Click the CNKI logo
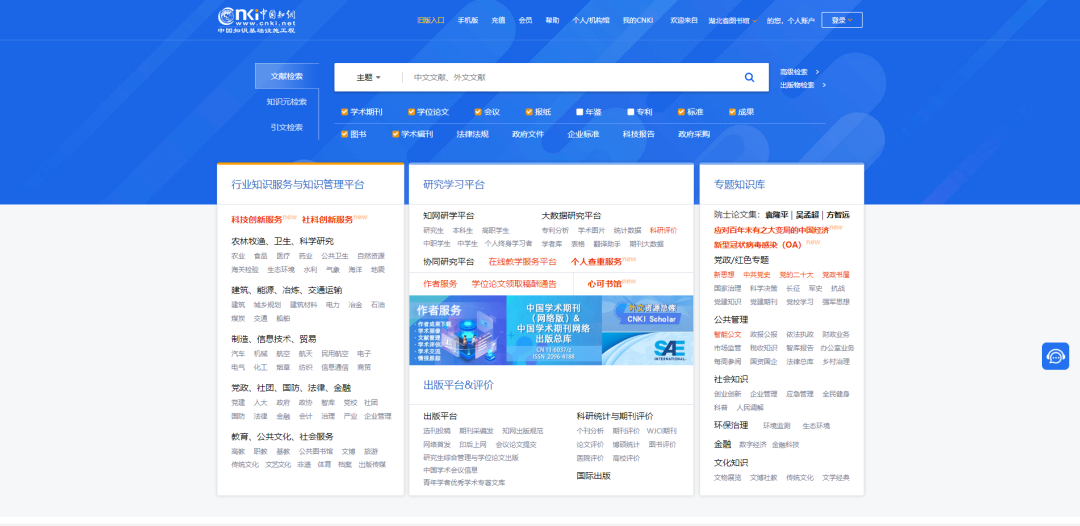The width and height of the screenshot is (1080, 526). (x=256, y=20)
